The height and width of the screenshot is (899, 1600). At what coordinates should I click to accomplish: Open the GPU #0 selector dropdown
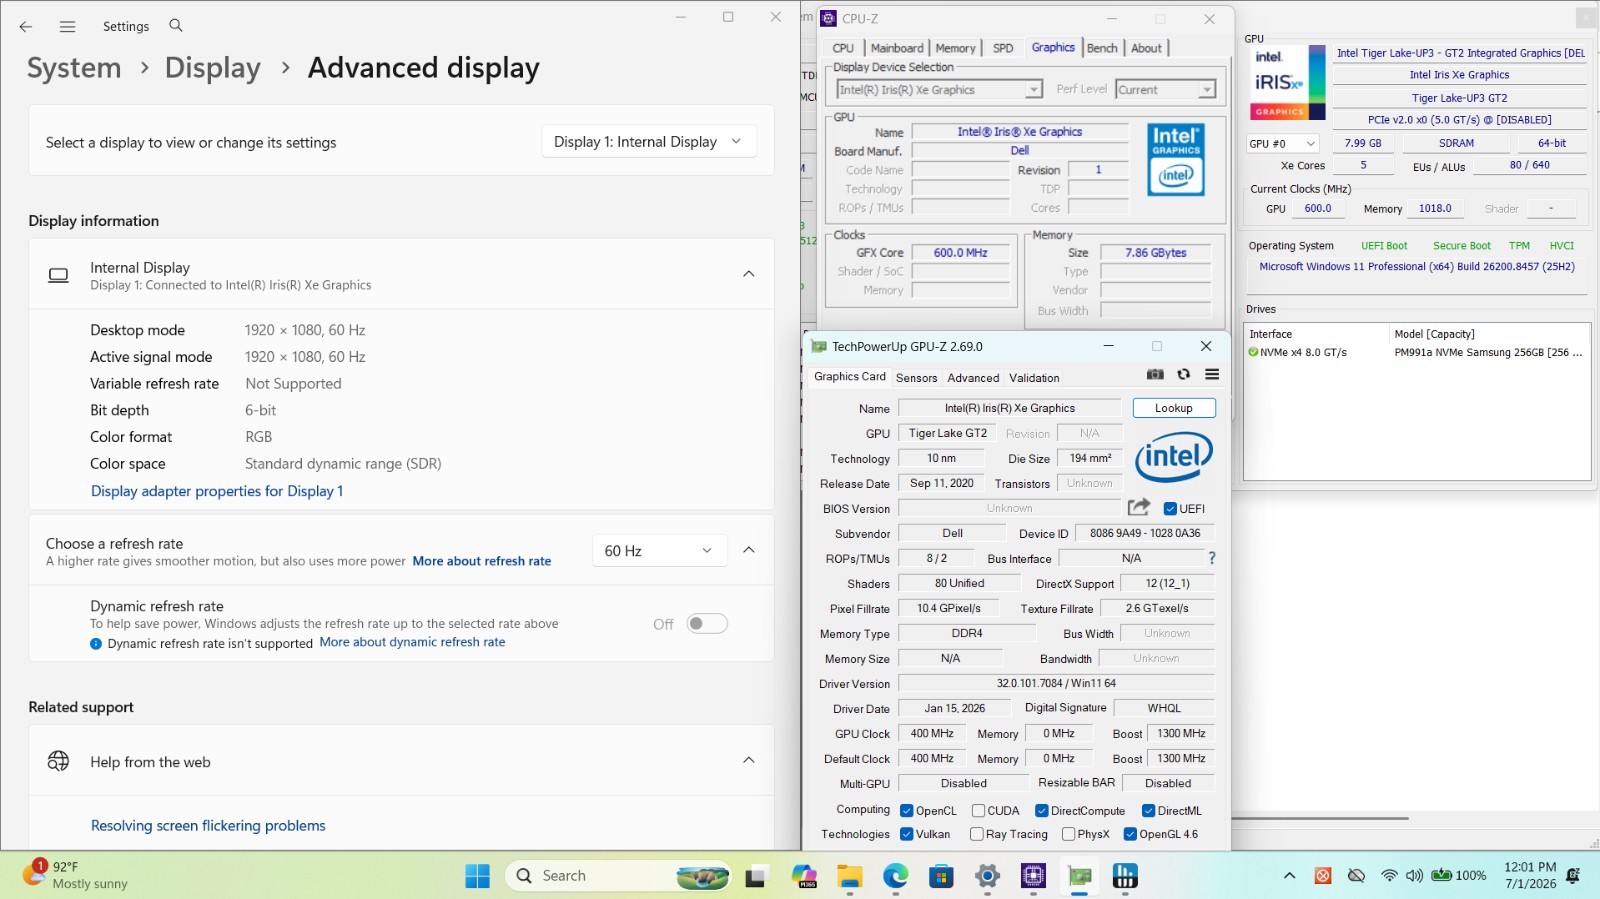pos(1283,143)
